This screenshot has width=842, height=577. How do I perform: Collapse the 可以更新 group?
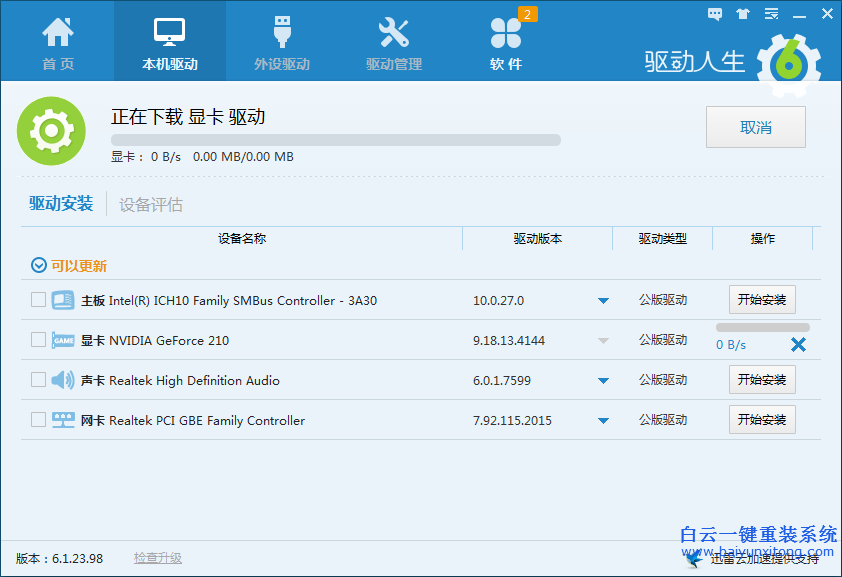pos(36,266)
